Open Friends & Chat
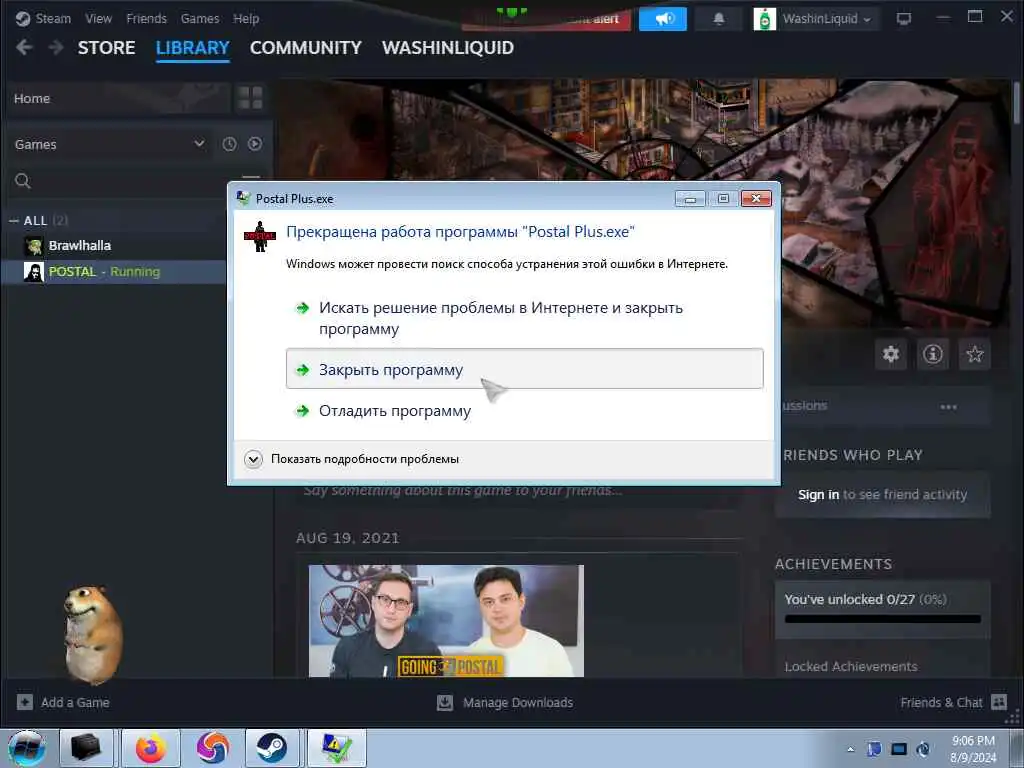 953,703
